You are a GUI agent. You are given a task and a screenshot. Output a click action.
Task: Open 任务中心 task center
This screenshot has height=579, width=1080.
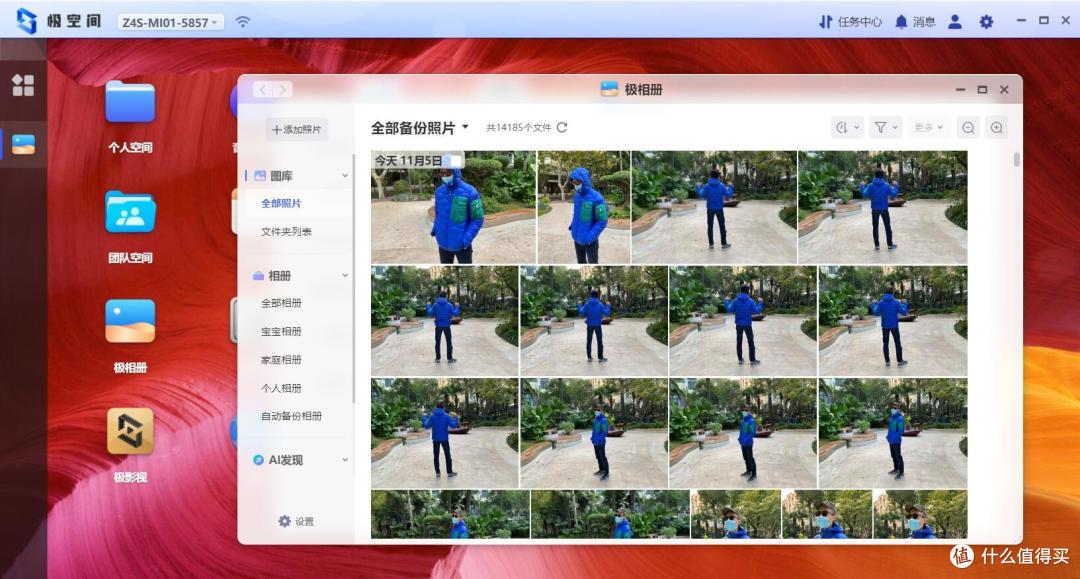click(x=850, y=22)
